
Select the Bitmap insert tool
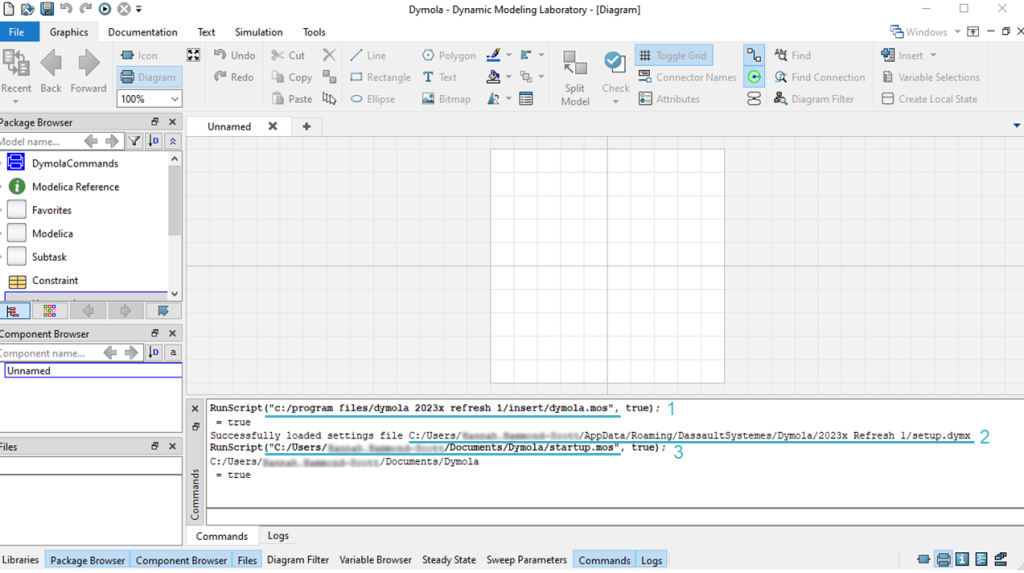[x=446, y=99]
